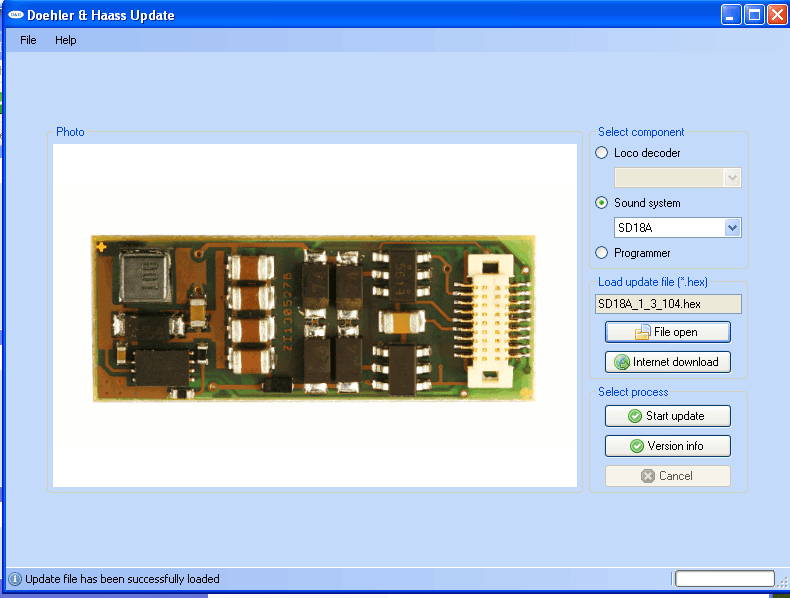Click the greyed-out Cancel button
This screenshot has width=790, height=598.
click(x=668, y=476)
